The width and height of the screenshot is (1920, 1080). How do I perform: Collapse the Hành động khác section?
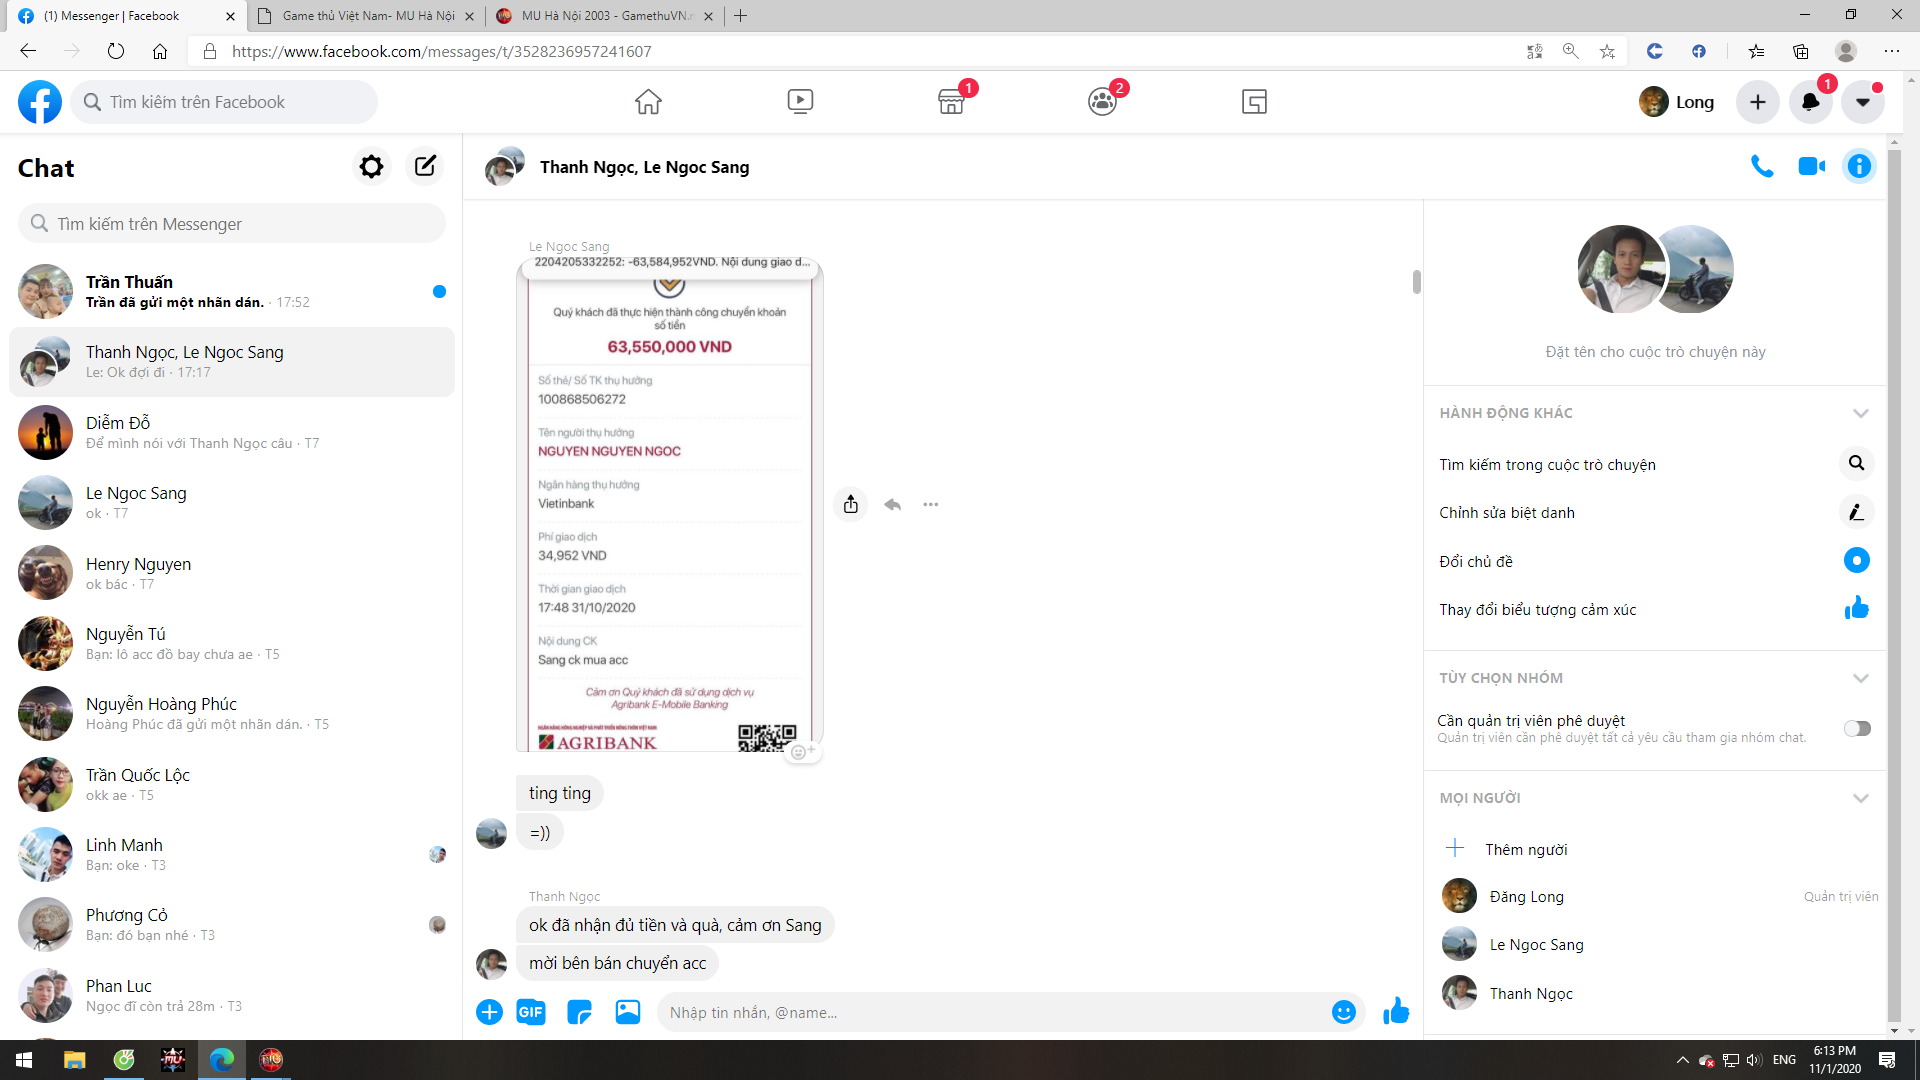(x=1860, y=413)
